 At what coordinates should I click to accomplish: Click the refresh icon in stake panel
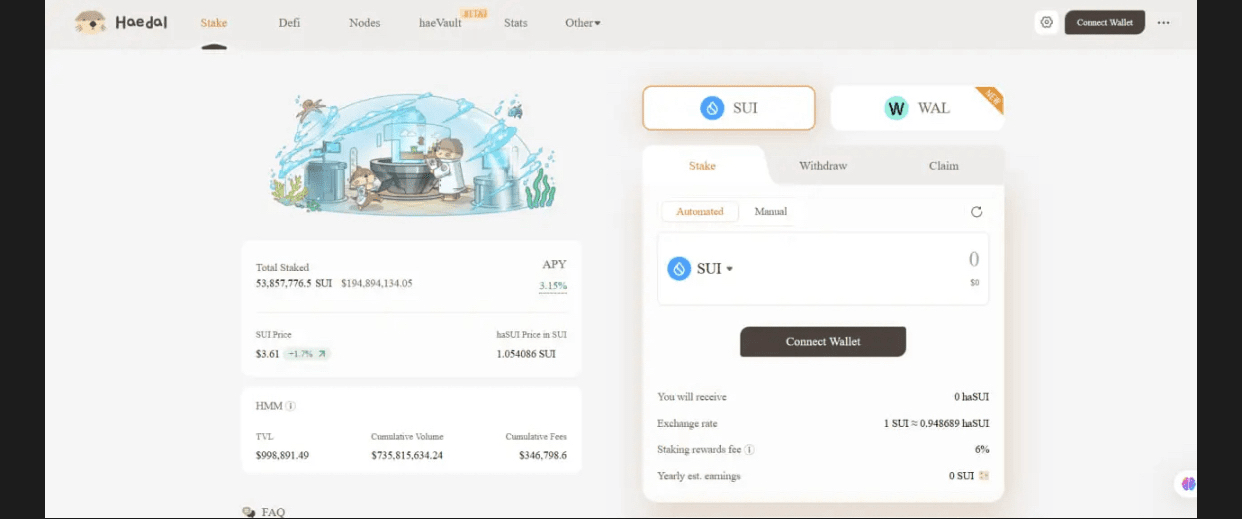976,211
